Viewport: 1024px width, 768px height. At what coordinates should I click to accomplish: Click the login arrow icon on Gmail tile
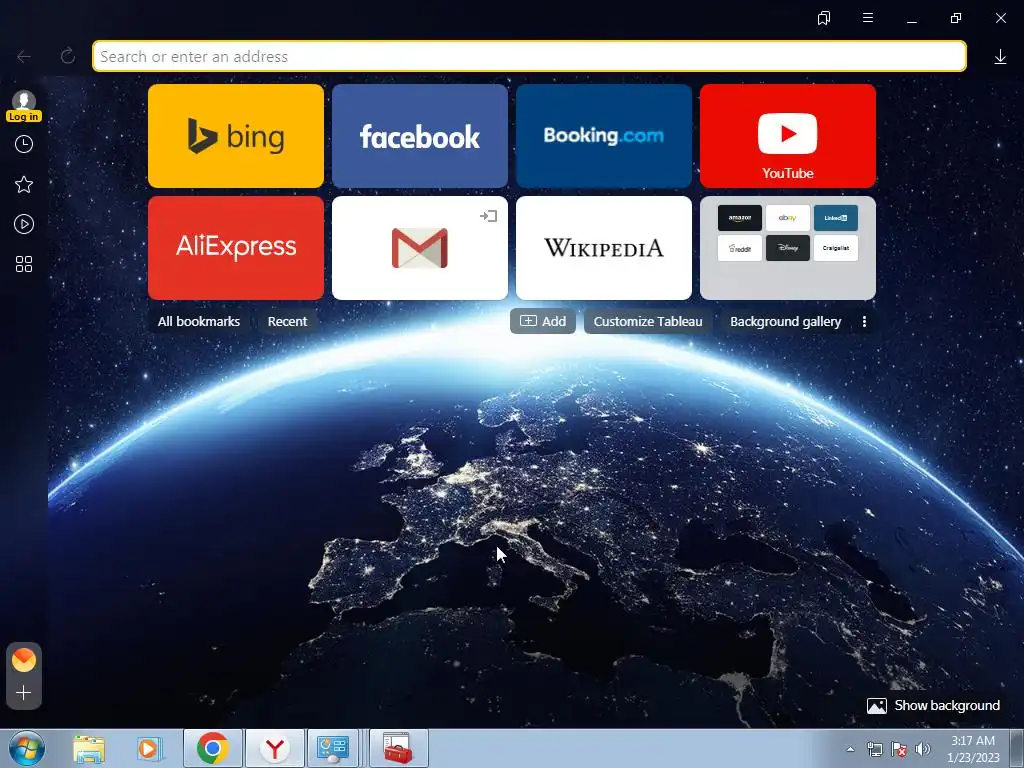point(488,216)
